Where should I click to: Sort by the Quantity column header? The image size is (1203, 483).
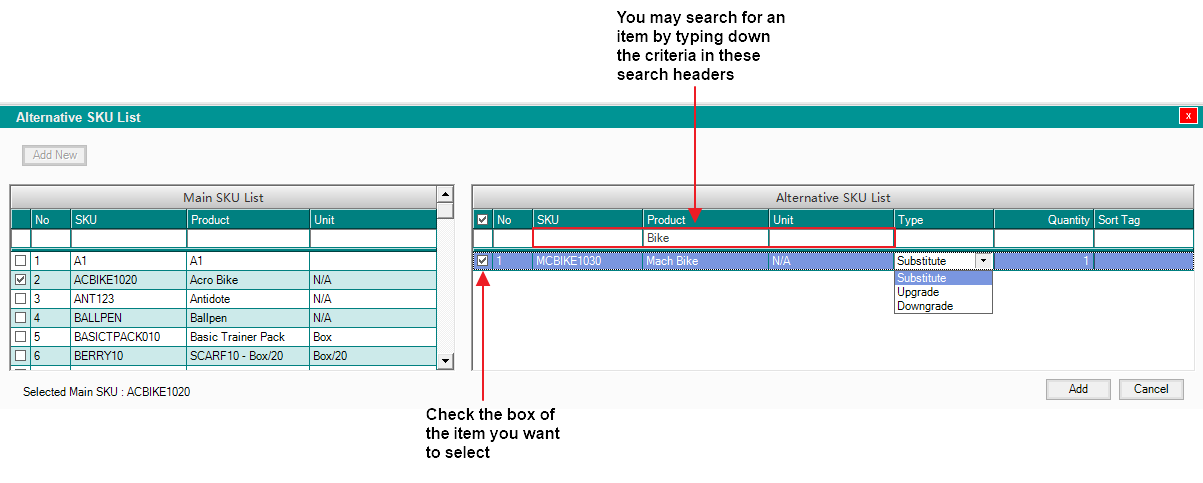[x=1043, y=220]
